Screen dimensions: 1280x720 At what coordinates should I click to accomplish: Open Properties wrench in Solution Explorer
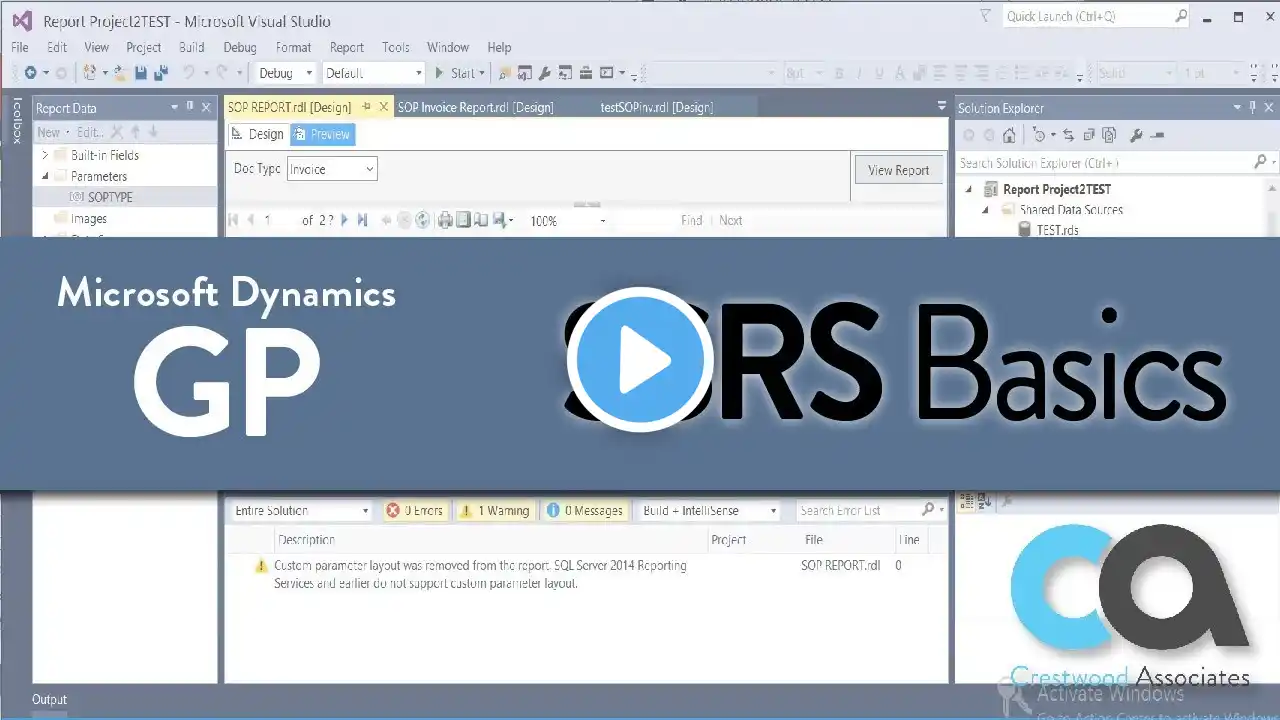pyautogui.click(x=1136, y=135)
